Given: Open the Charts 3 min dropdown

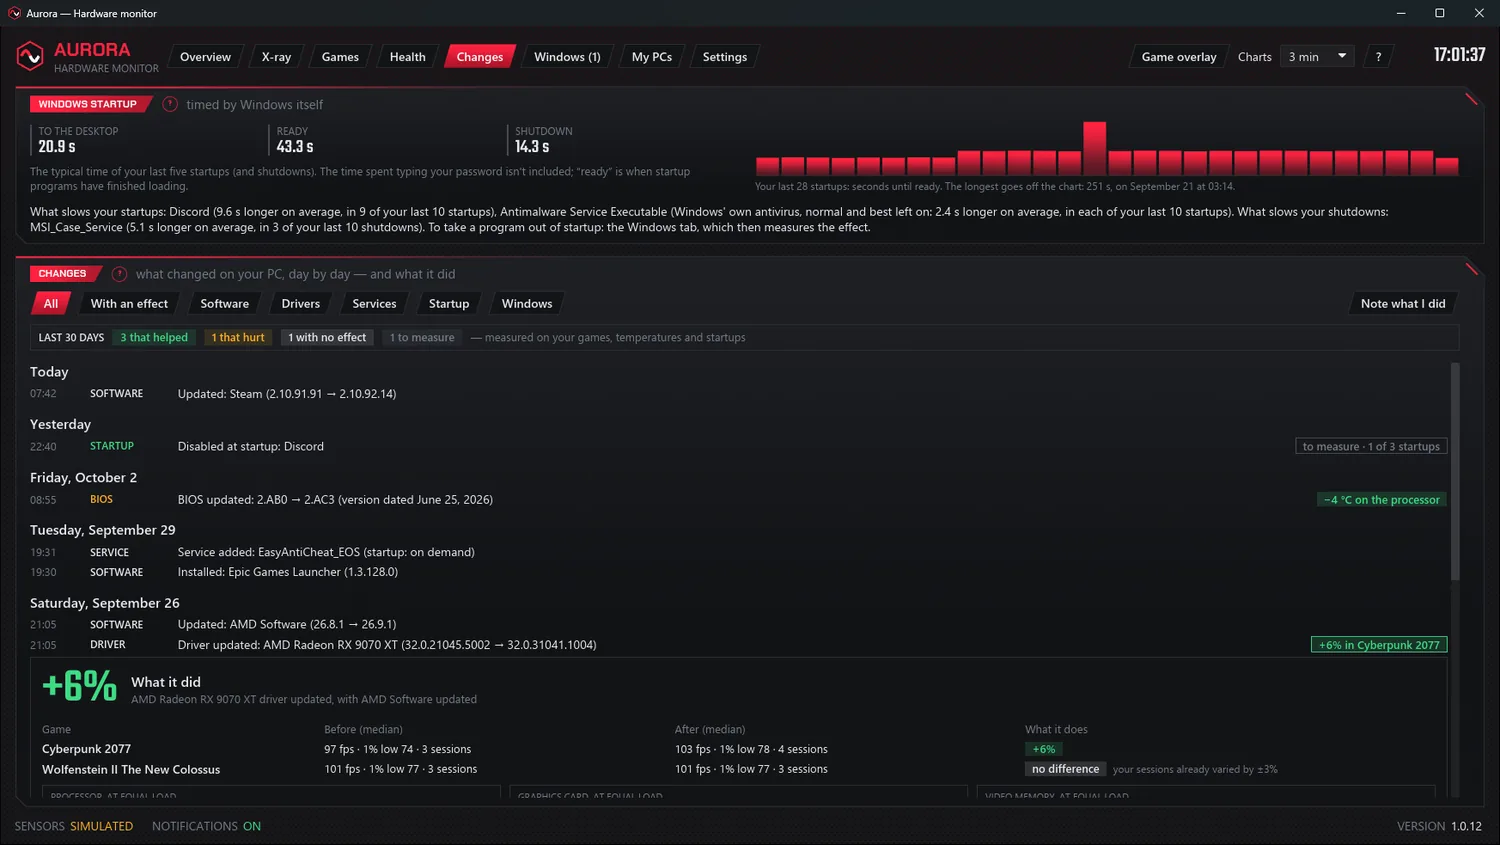Looking at the screenshot, I should pyautogui.click(x=1318, y=57).
